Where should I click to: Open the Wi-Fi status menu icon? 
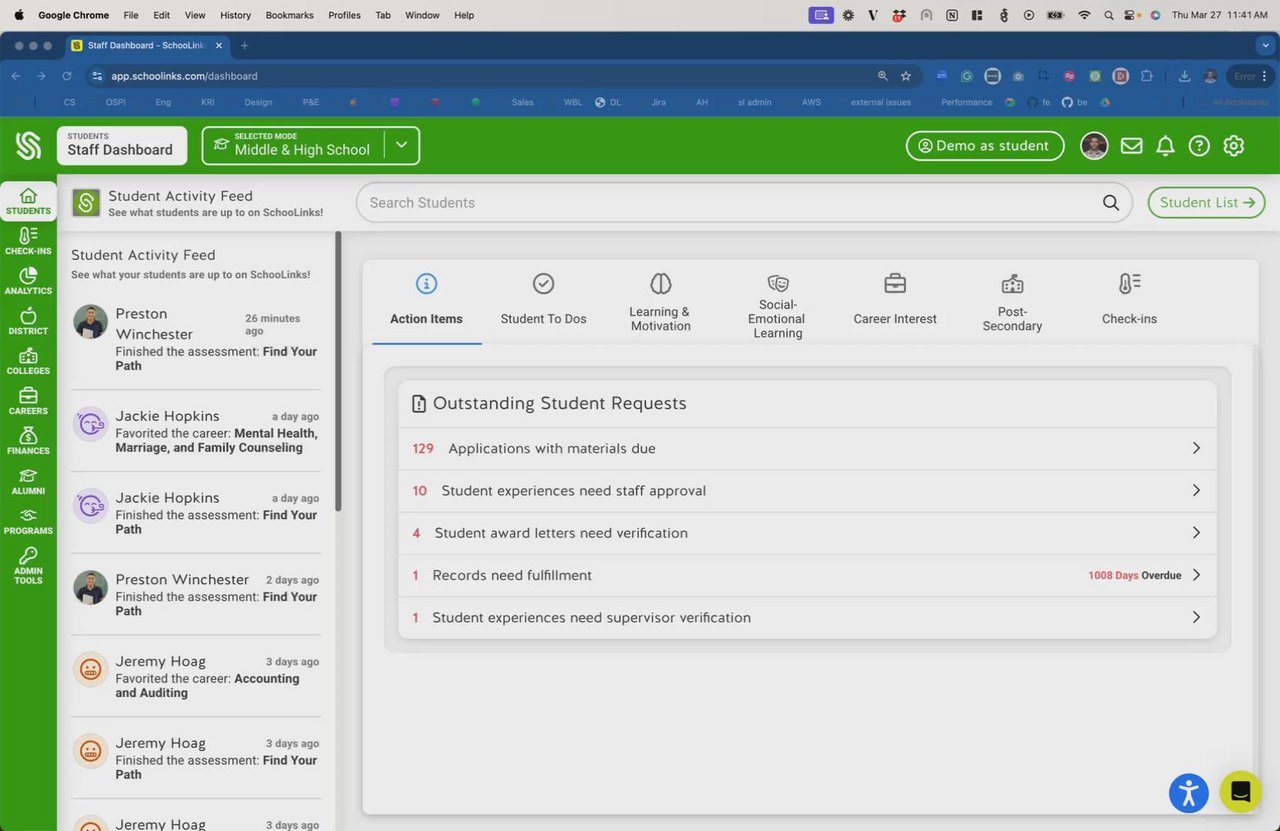pos(1084,15)
